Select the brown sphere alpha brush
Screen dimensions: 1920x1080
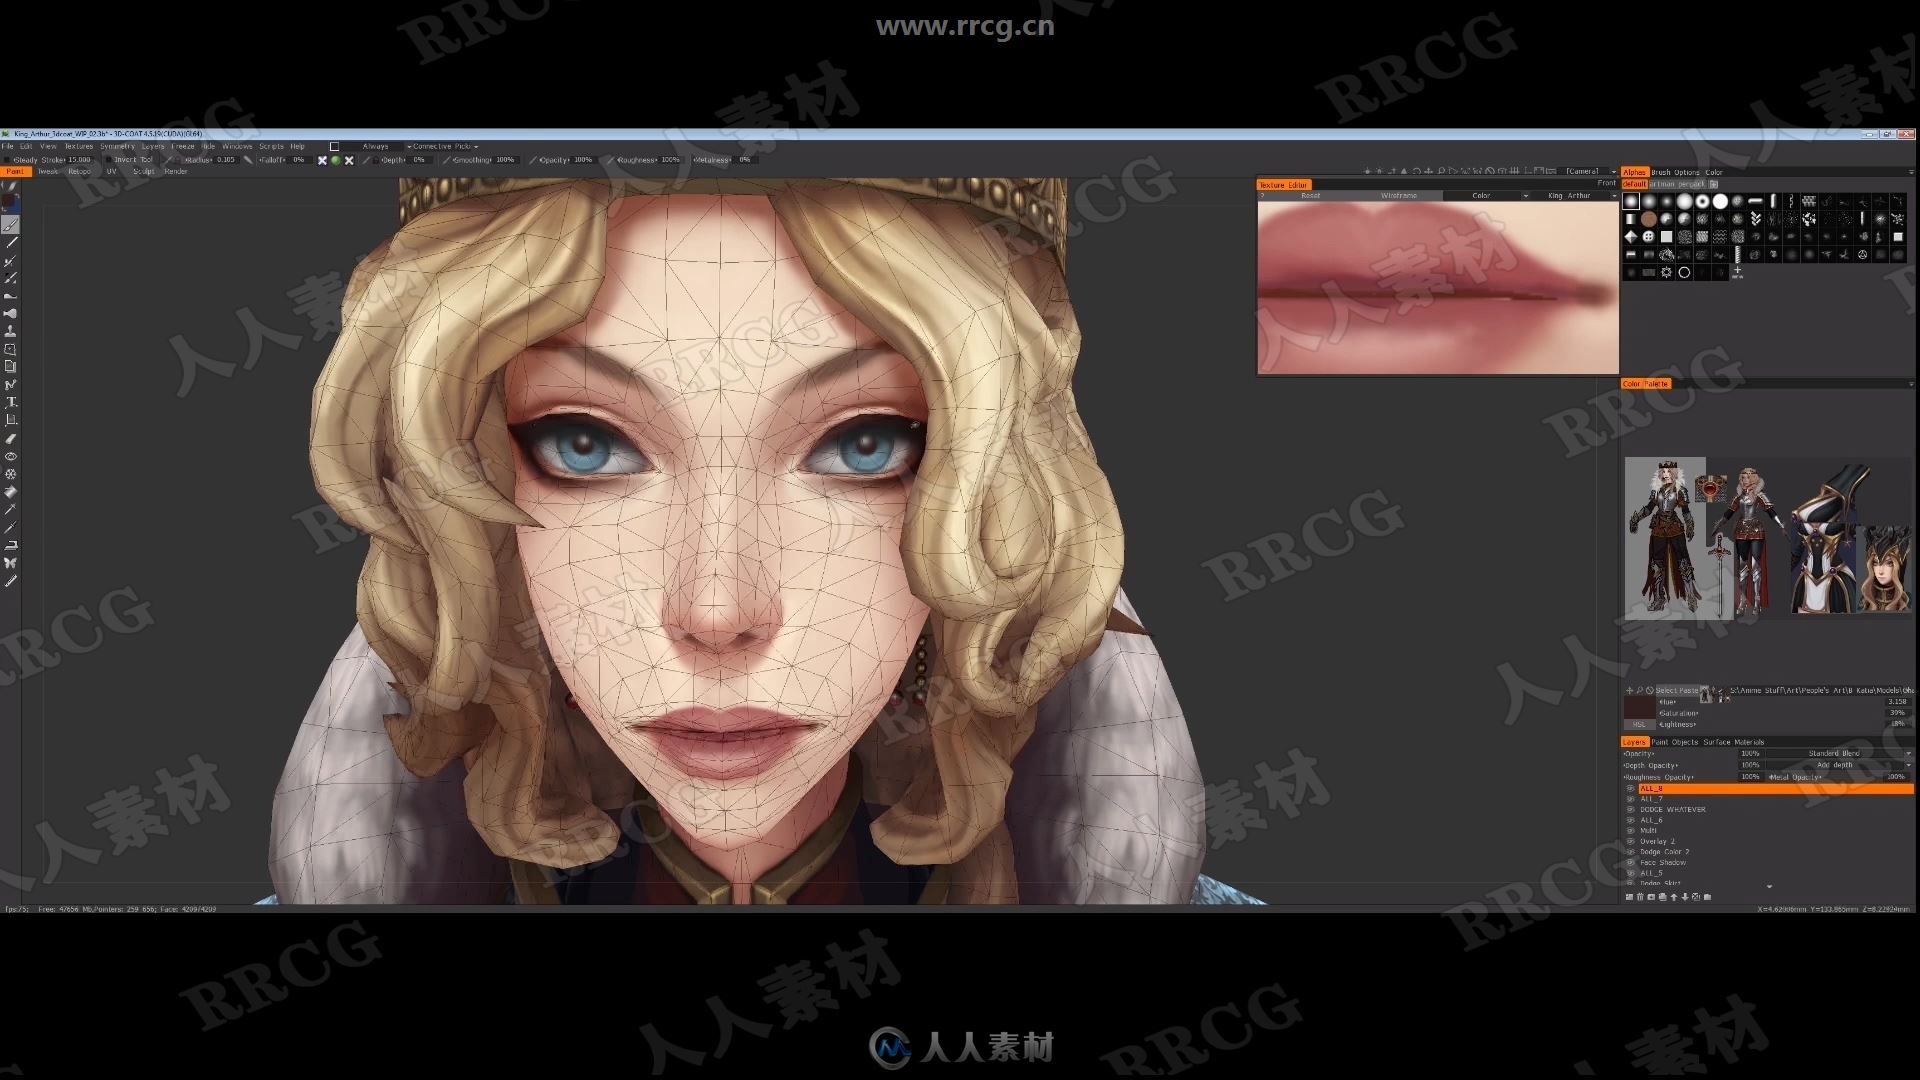pyautogui.click(x=1648, y=219)
